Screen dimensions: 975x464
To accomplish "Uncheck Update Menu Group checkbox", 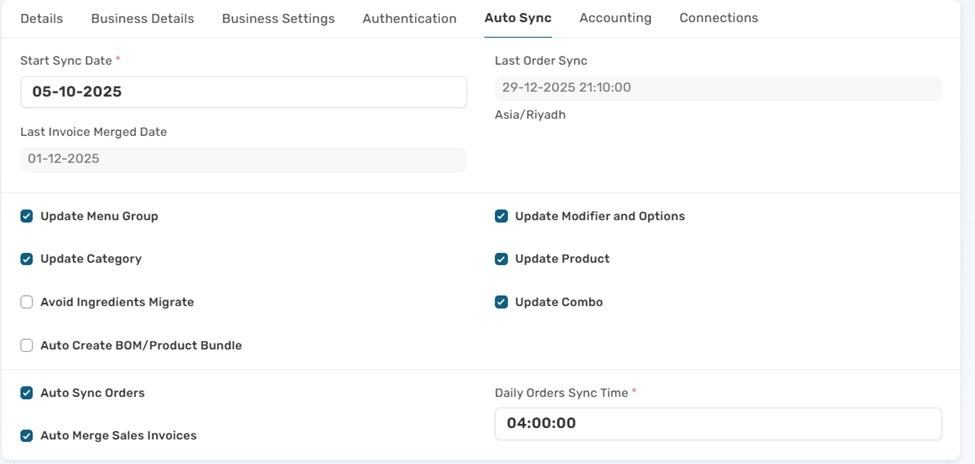I will (x=27, y=216).
